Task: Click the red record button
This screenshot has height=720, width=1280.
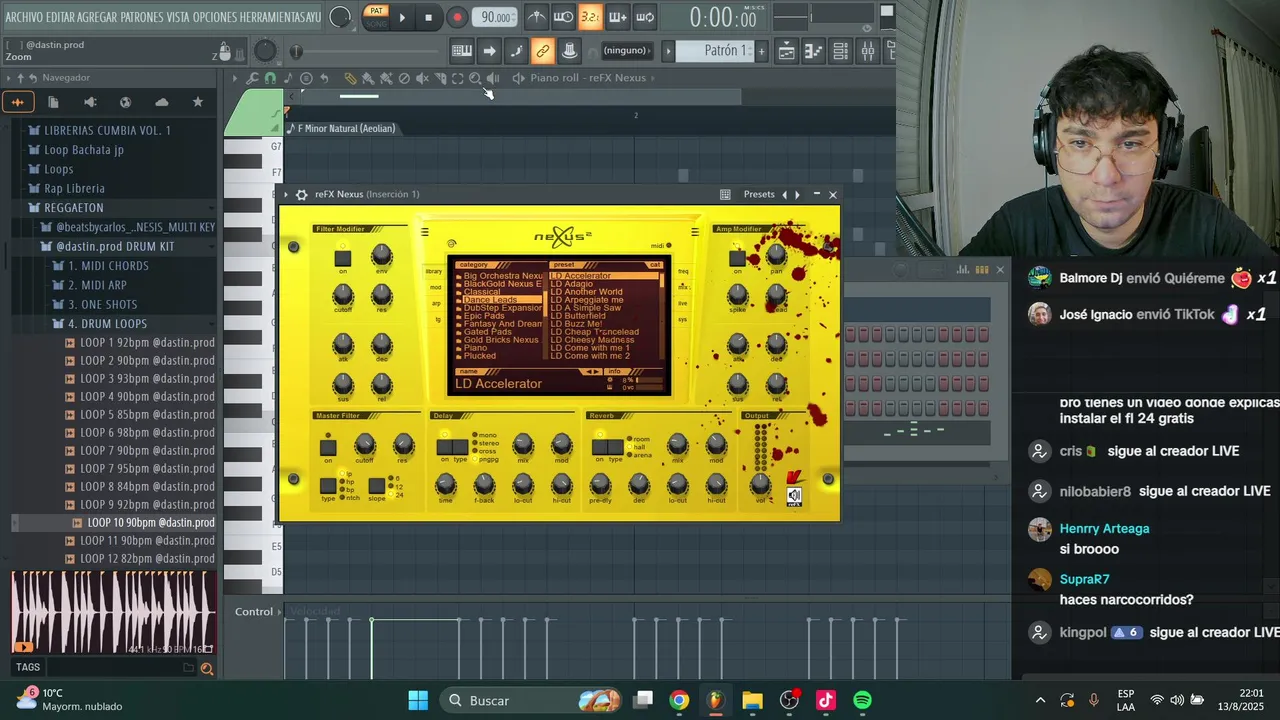Action: click(x=457, y=17)
